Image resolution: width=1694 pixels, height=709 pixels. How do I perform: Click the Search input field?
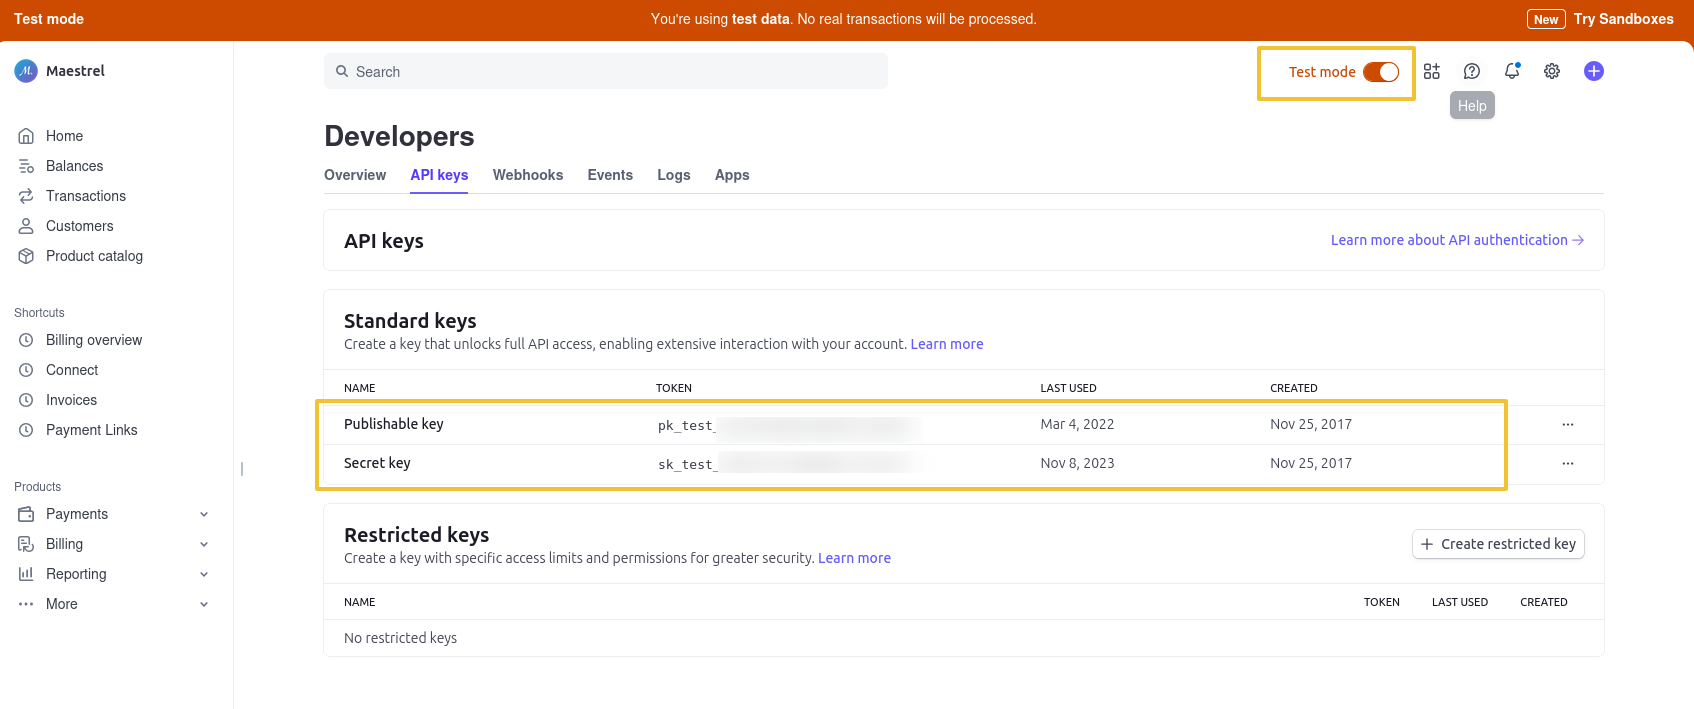pos(606,72)
